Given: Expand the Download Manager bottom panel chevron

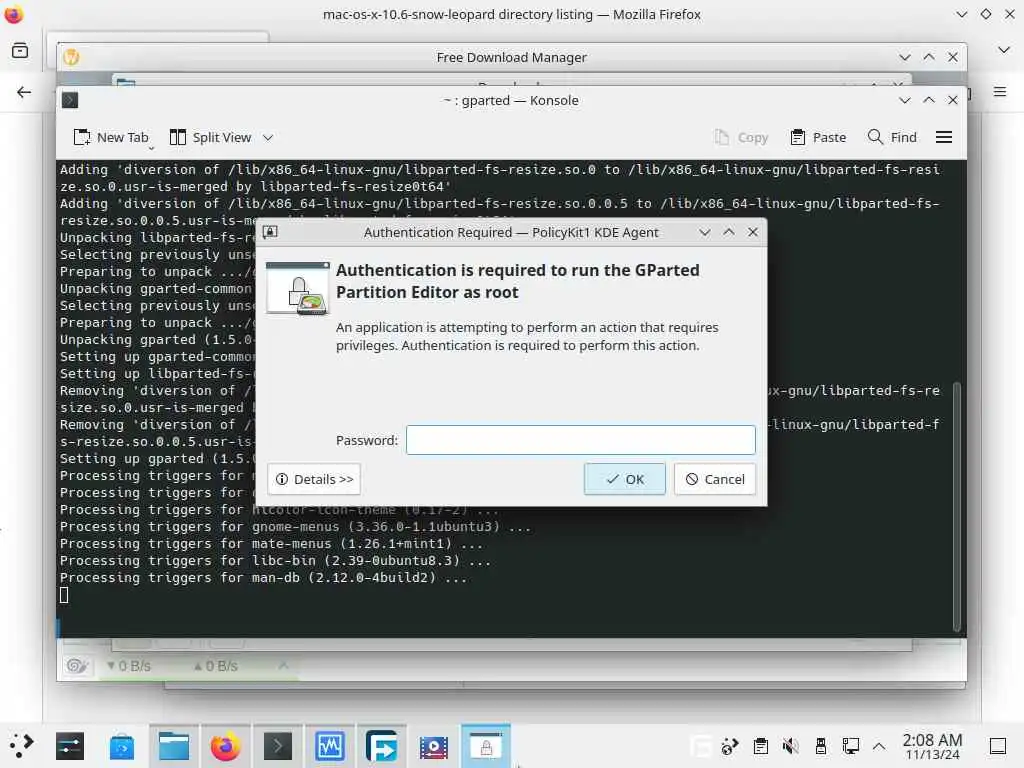Looking at the screenshot, I should click(283, 665).
